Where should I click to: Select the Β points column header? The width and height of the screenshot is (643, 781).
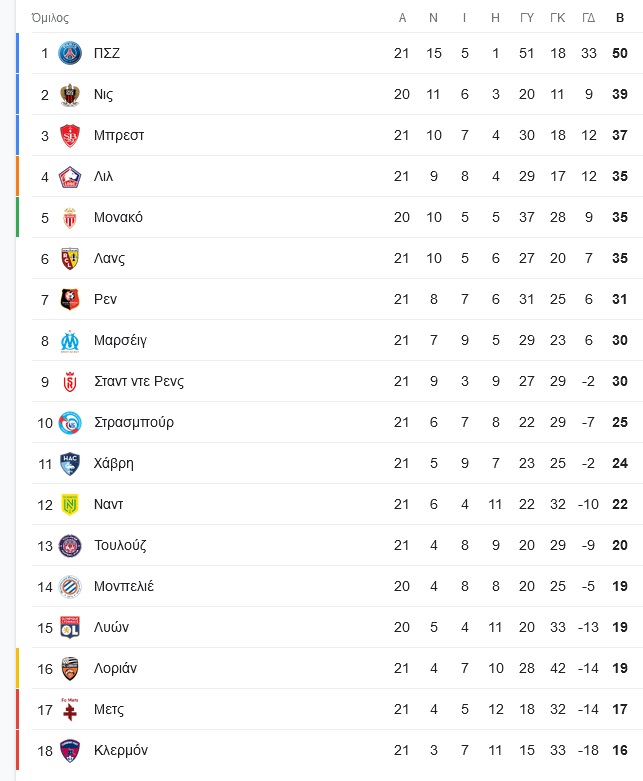click(x=620, y=18)
